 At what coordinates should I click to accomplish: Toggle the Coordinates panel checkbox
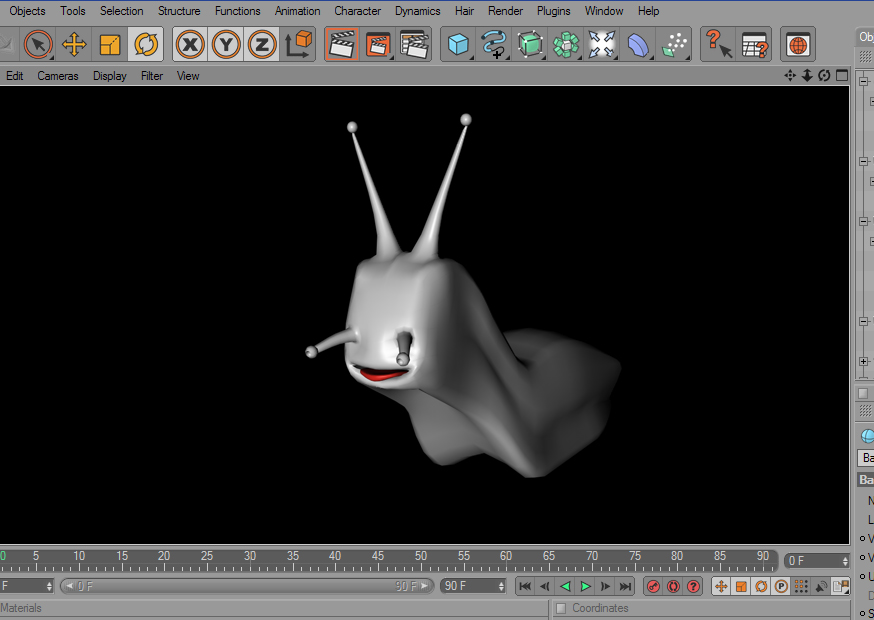tap(560, 608)
